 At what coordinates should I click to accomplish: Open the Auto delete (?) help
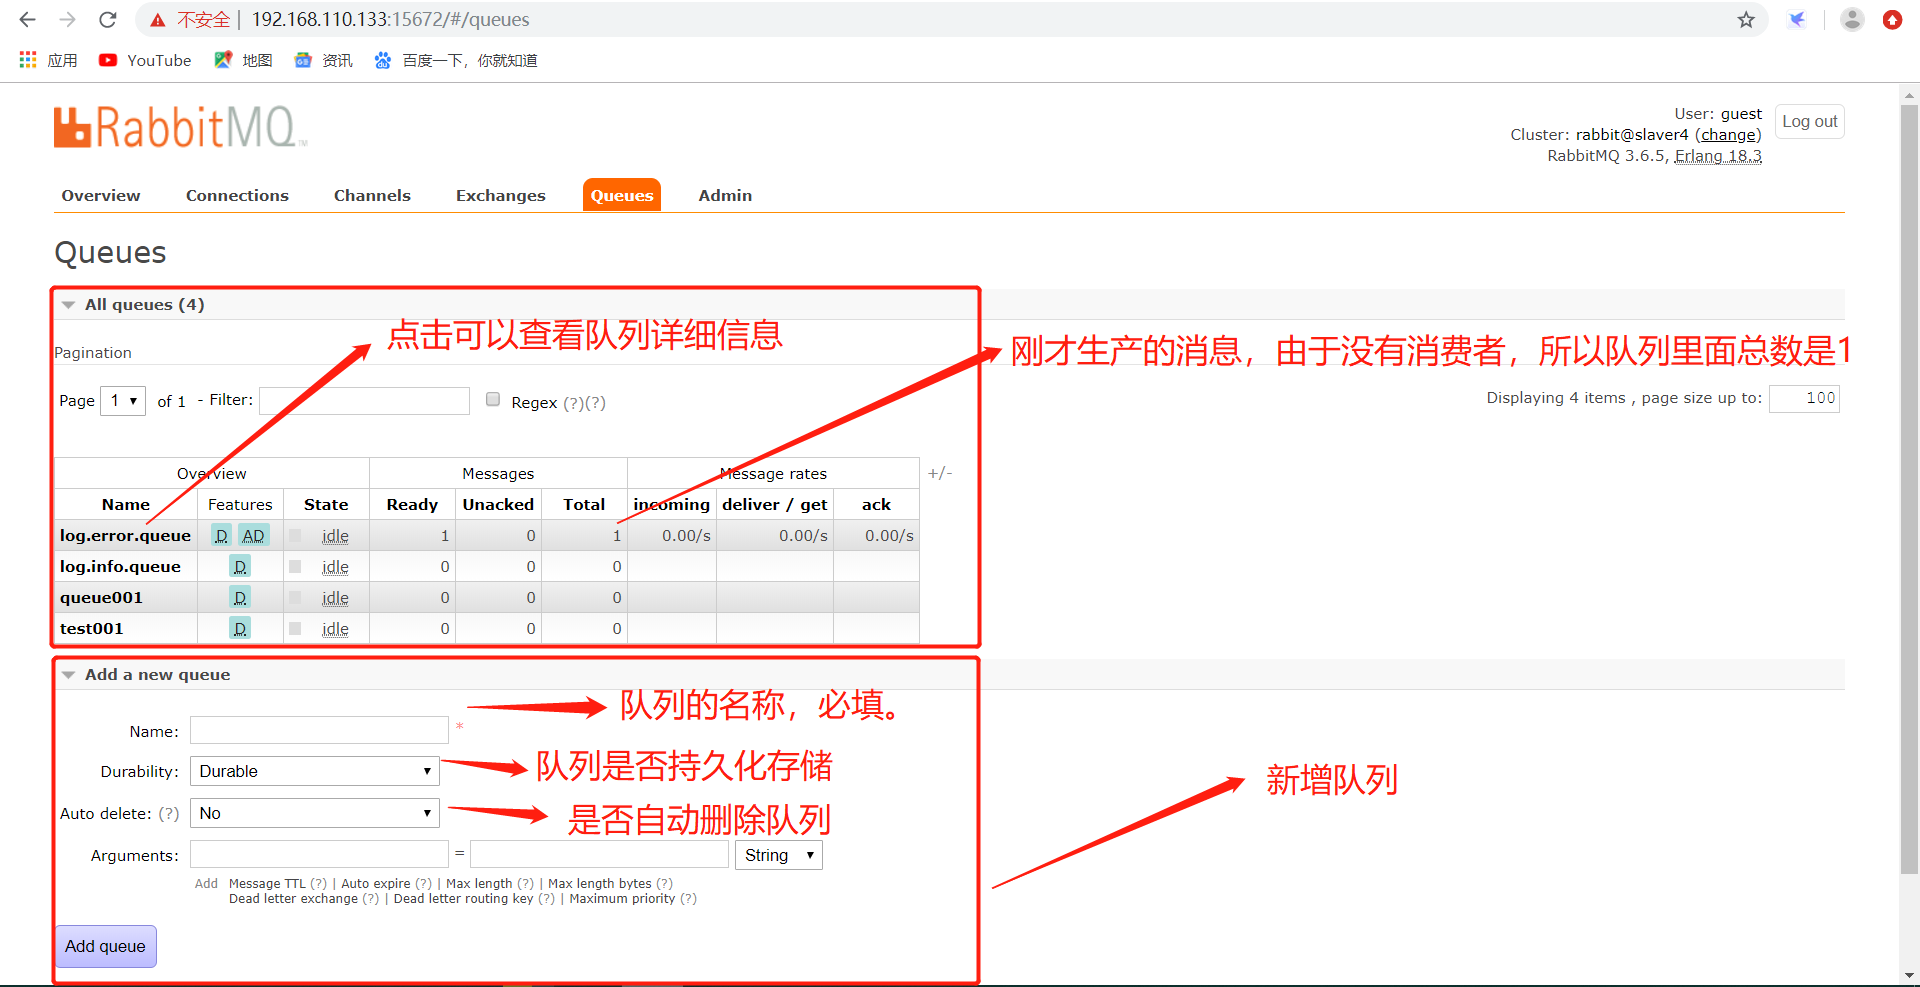pyautogui.click(x=169, y=814)
